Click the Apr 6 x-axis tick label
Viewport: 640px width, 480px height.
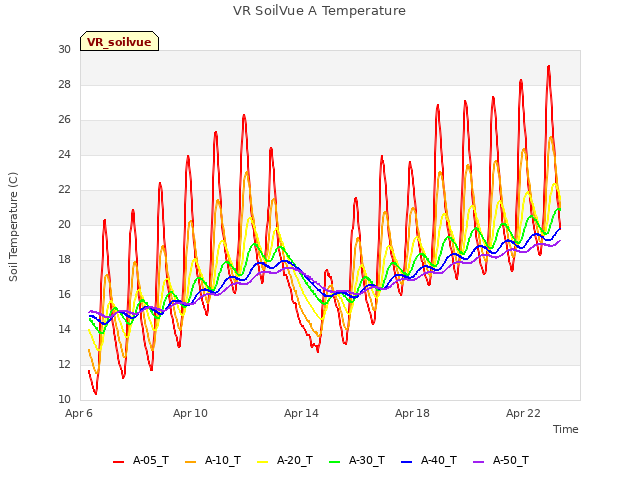click(x=79, y=413)
